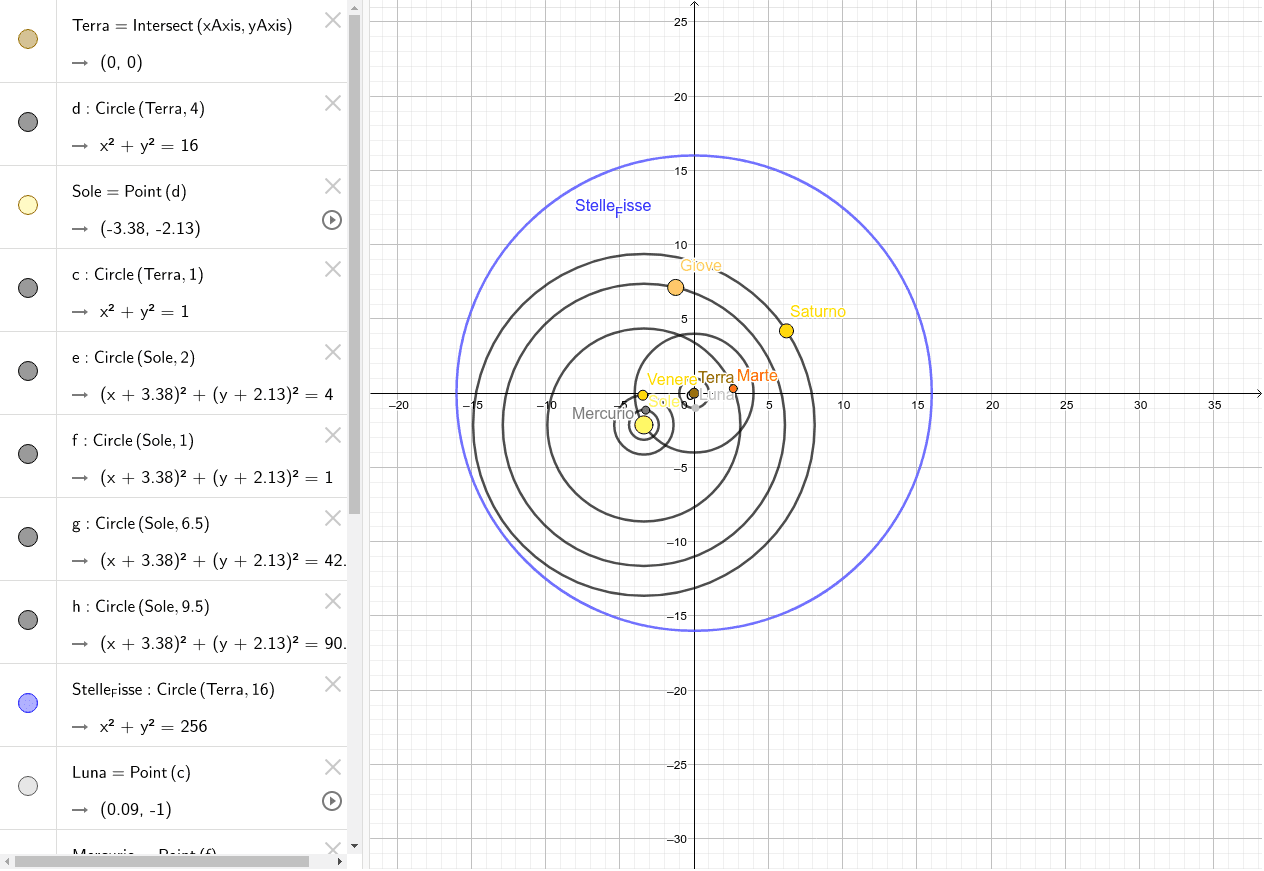
Task: Click definition 'c : Circle (Terra, 1)'
Action: [x=138, y=275]
